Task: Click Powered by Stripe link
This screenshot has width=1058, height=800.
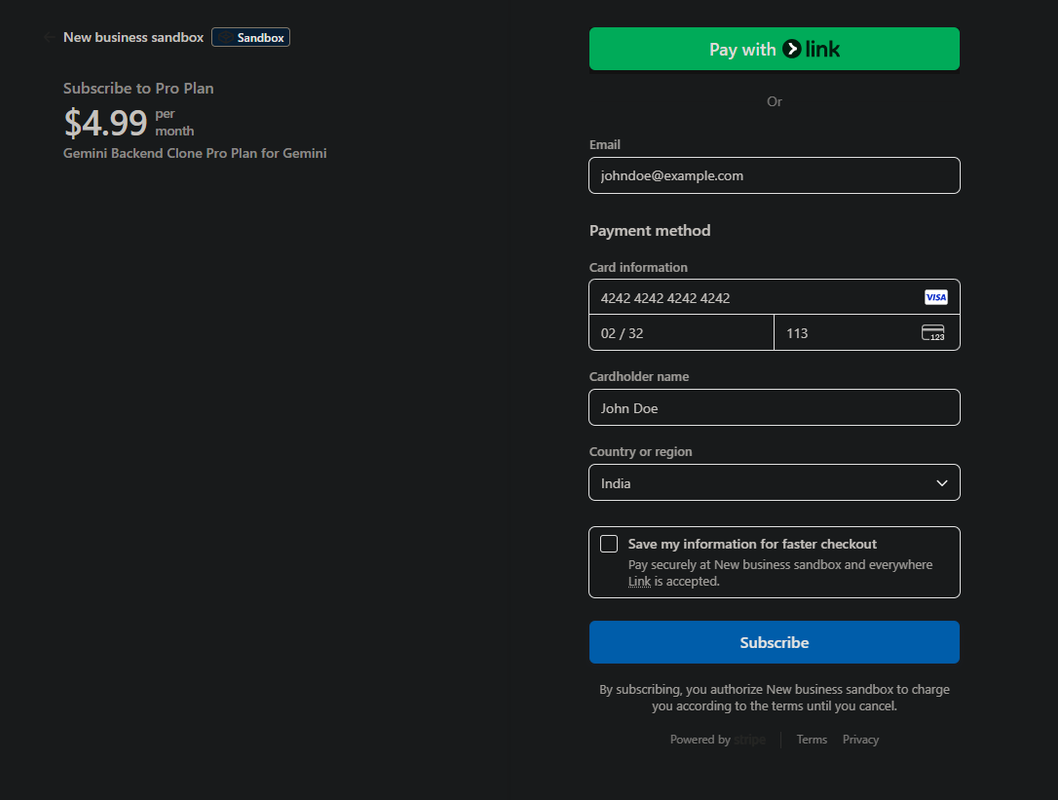Action: 717,739
